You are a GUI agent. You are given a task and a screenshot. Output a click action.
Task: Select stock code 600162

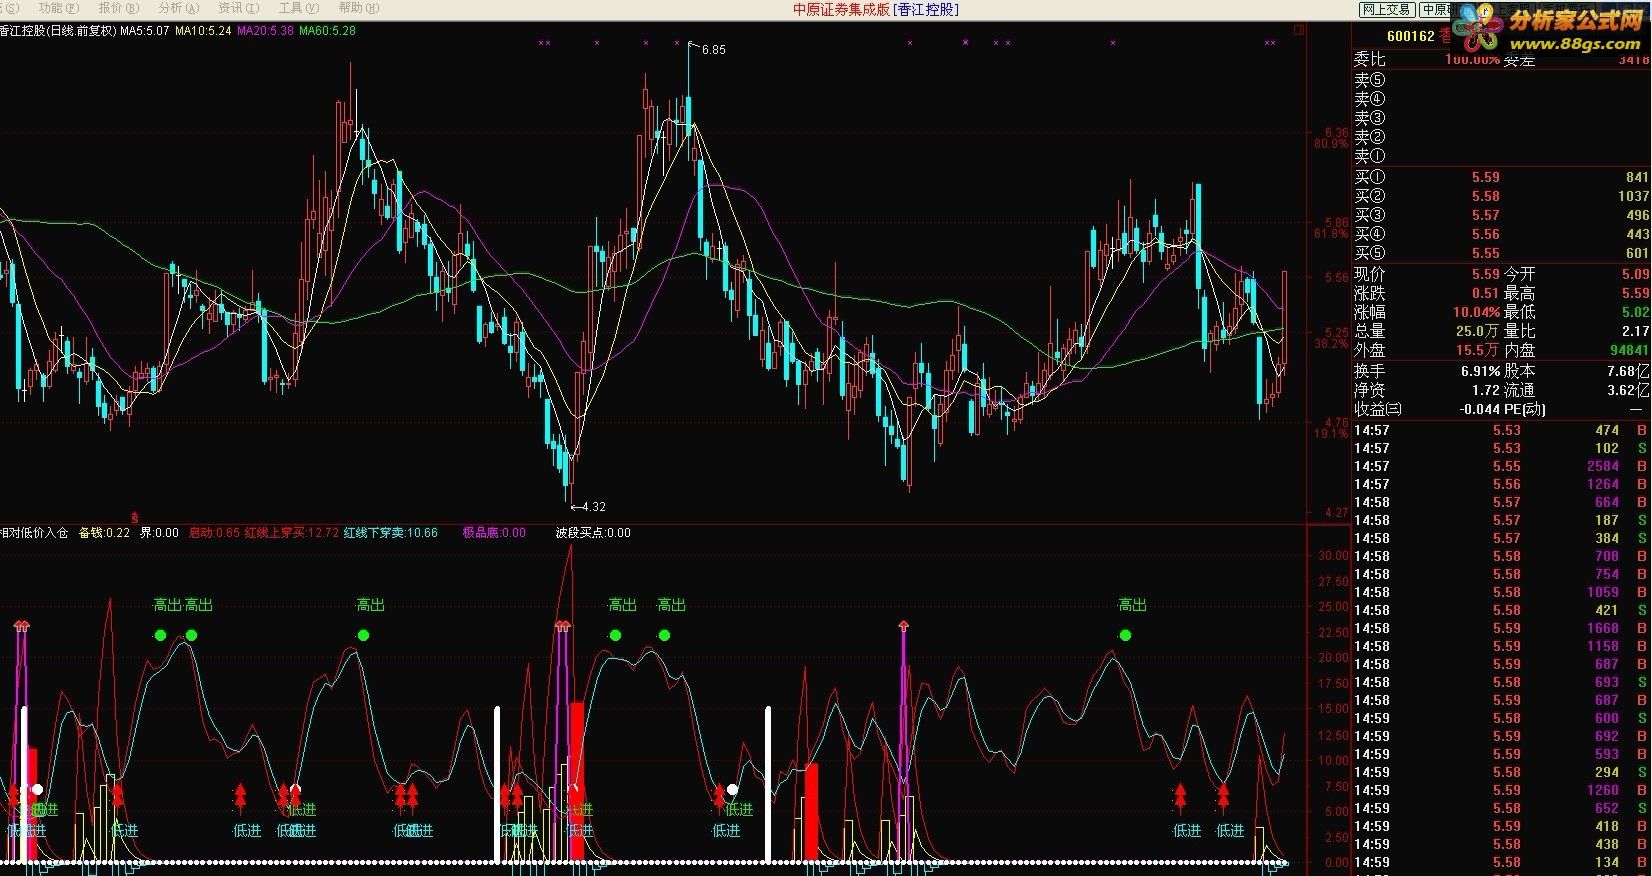1411,36
